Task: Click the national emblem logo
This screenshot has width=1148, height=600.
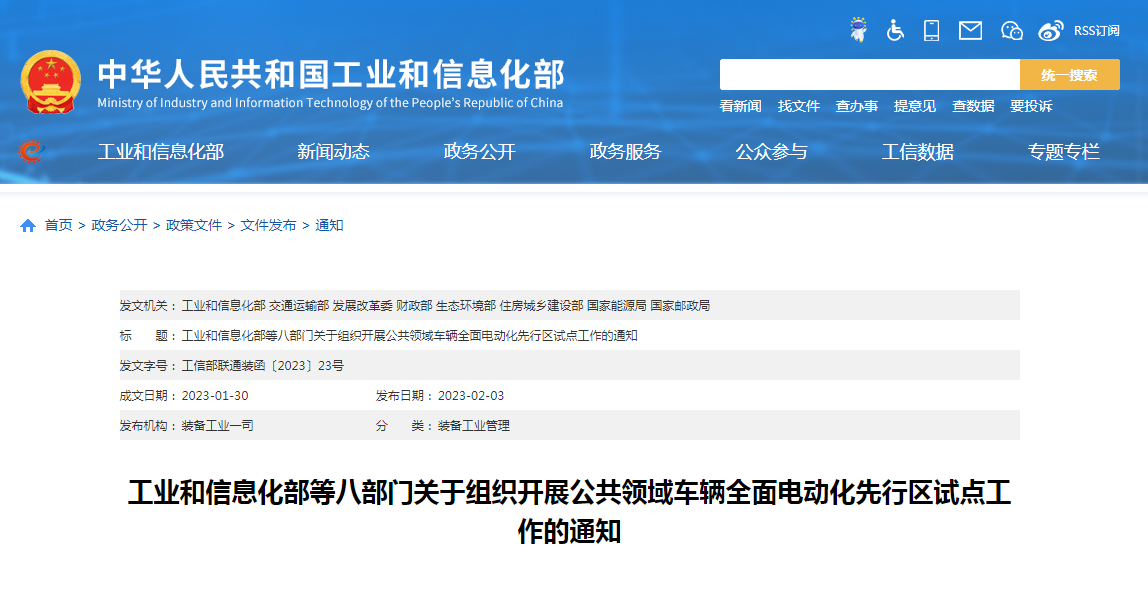Action: 51,82
